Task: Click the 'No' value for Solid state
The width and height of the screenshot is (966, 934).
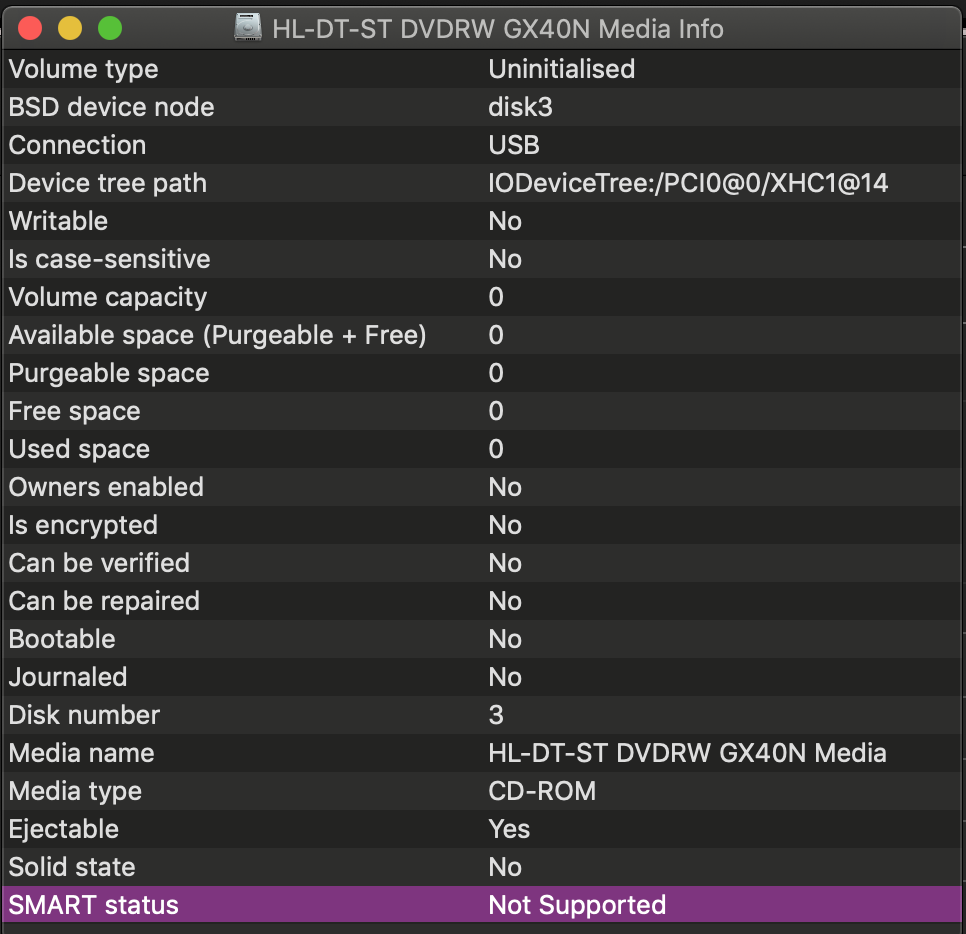Action: (505, 867)
